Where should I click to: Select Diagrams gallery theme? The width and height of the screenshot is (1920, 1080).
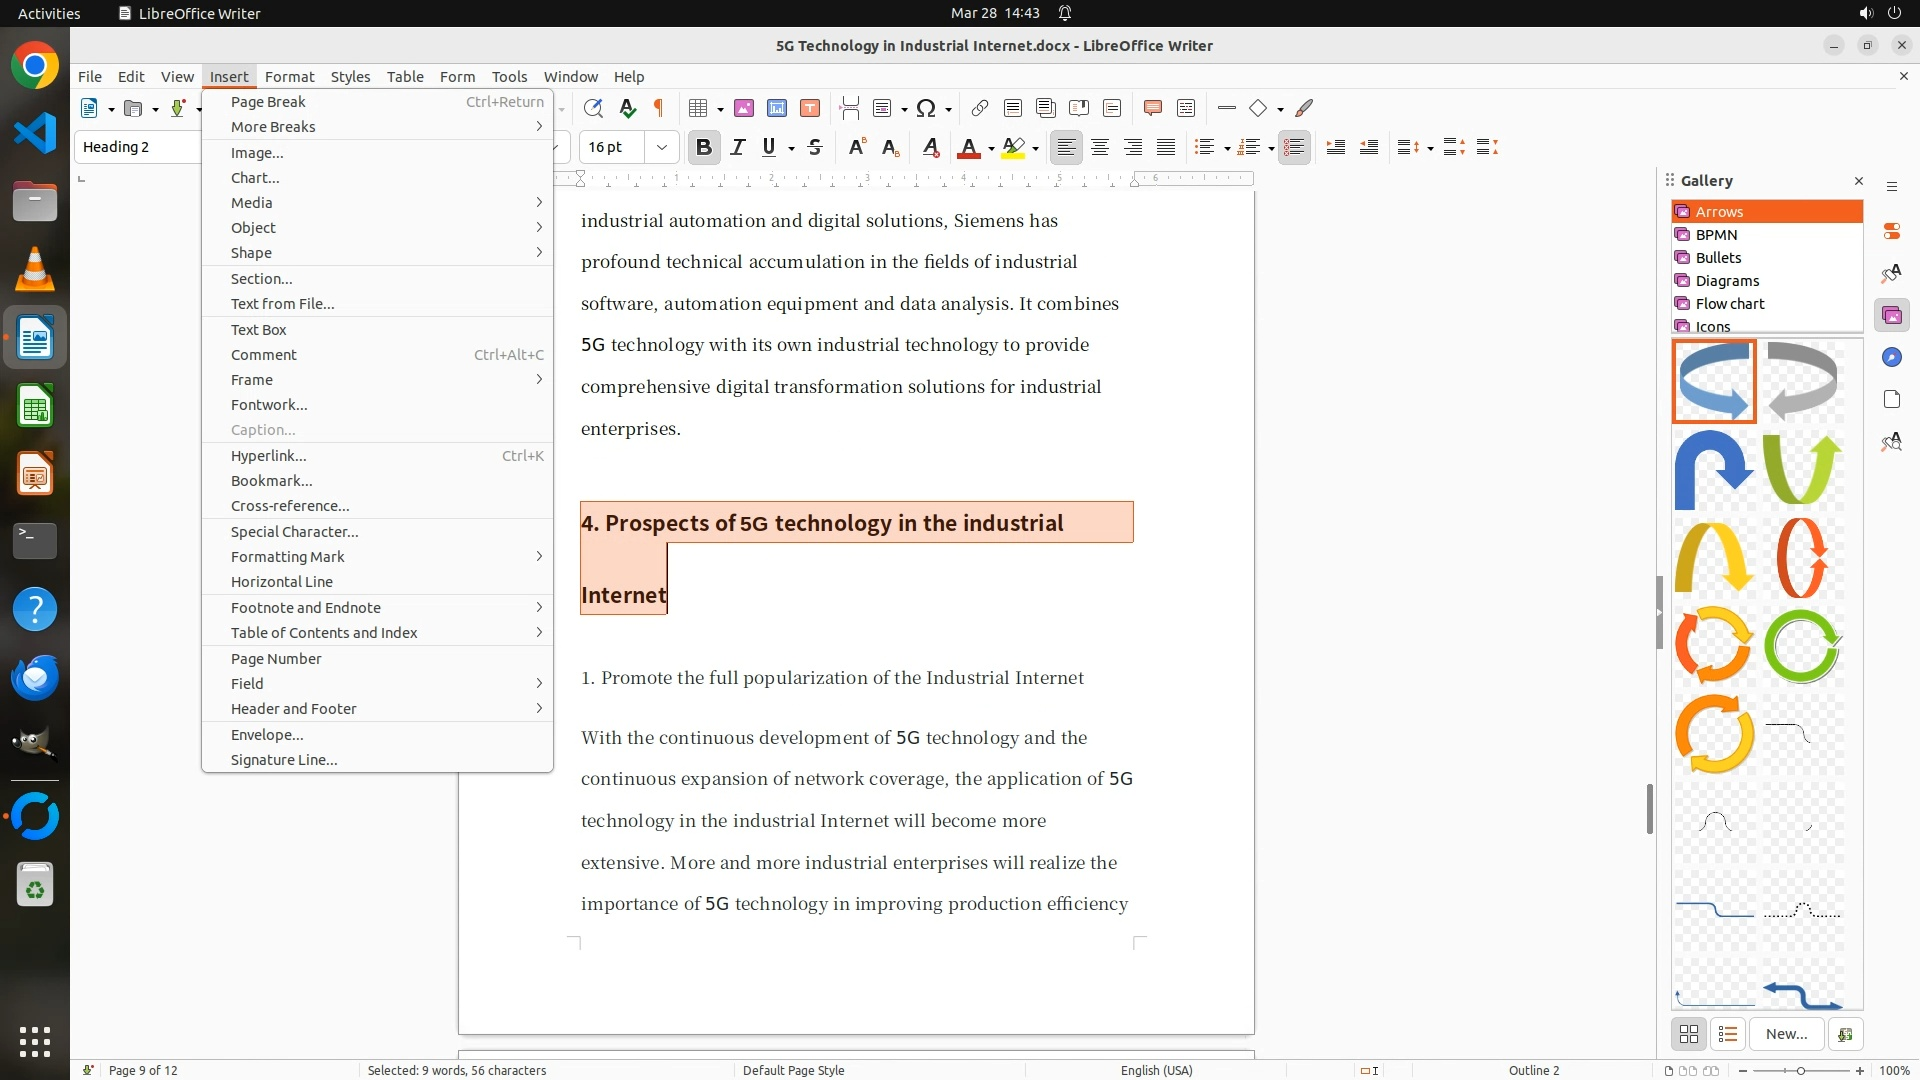pyautogui.click(x=1727, y=280)
